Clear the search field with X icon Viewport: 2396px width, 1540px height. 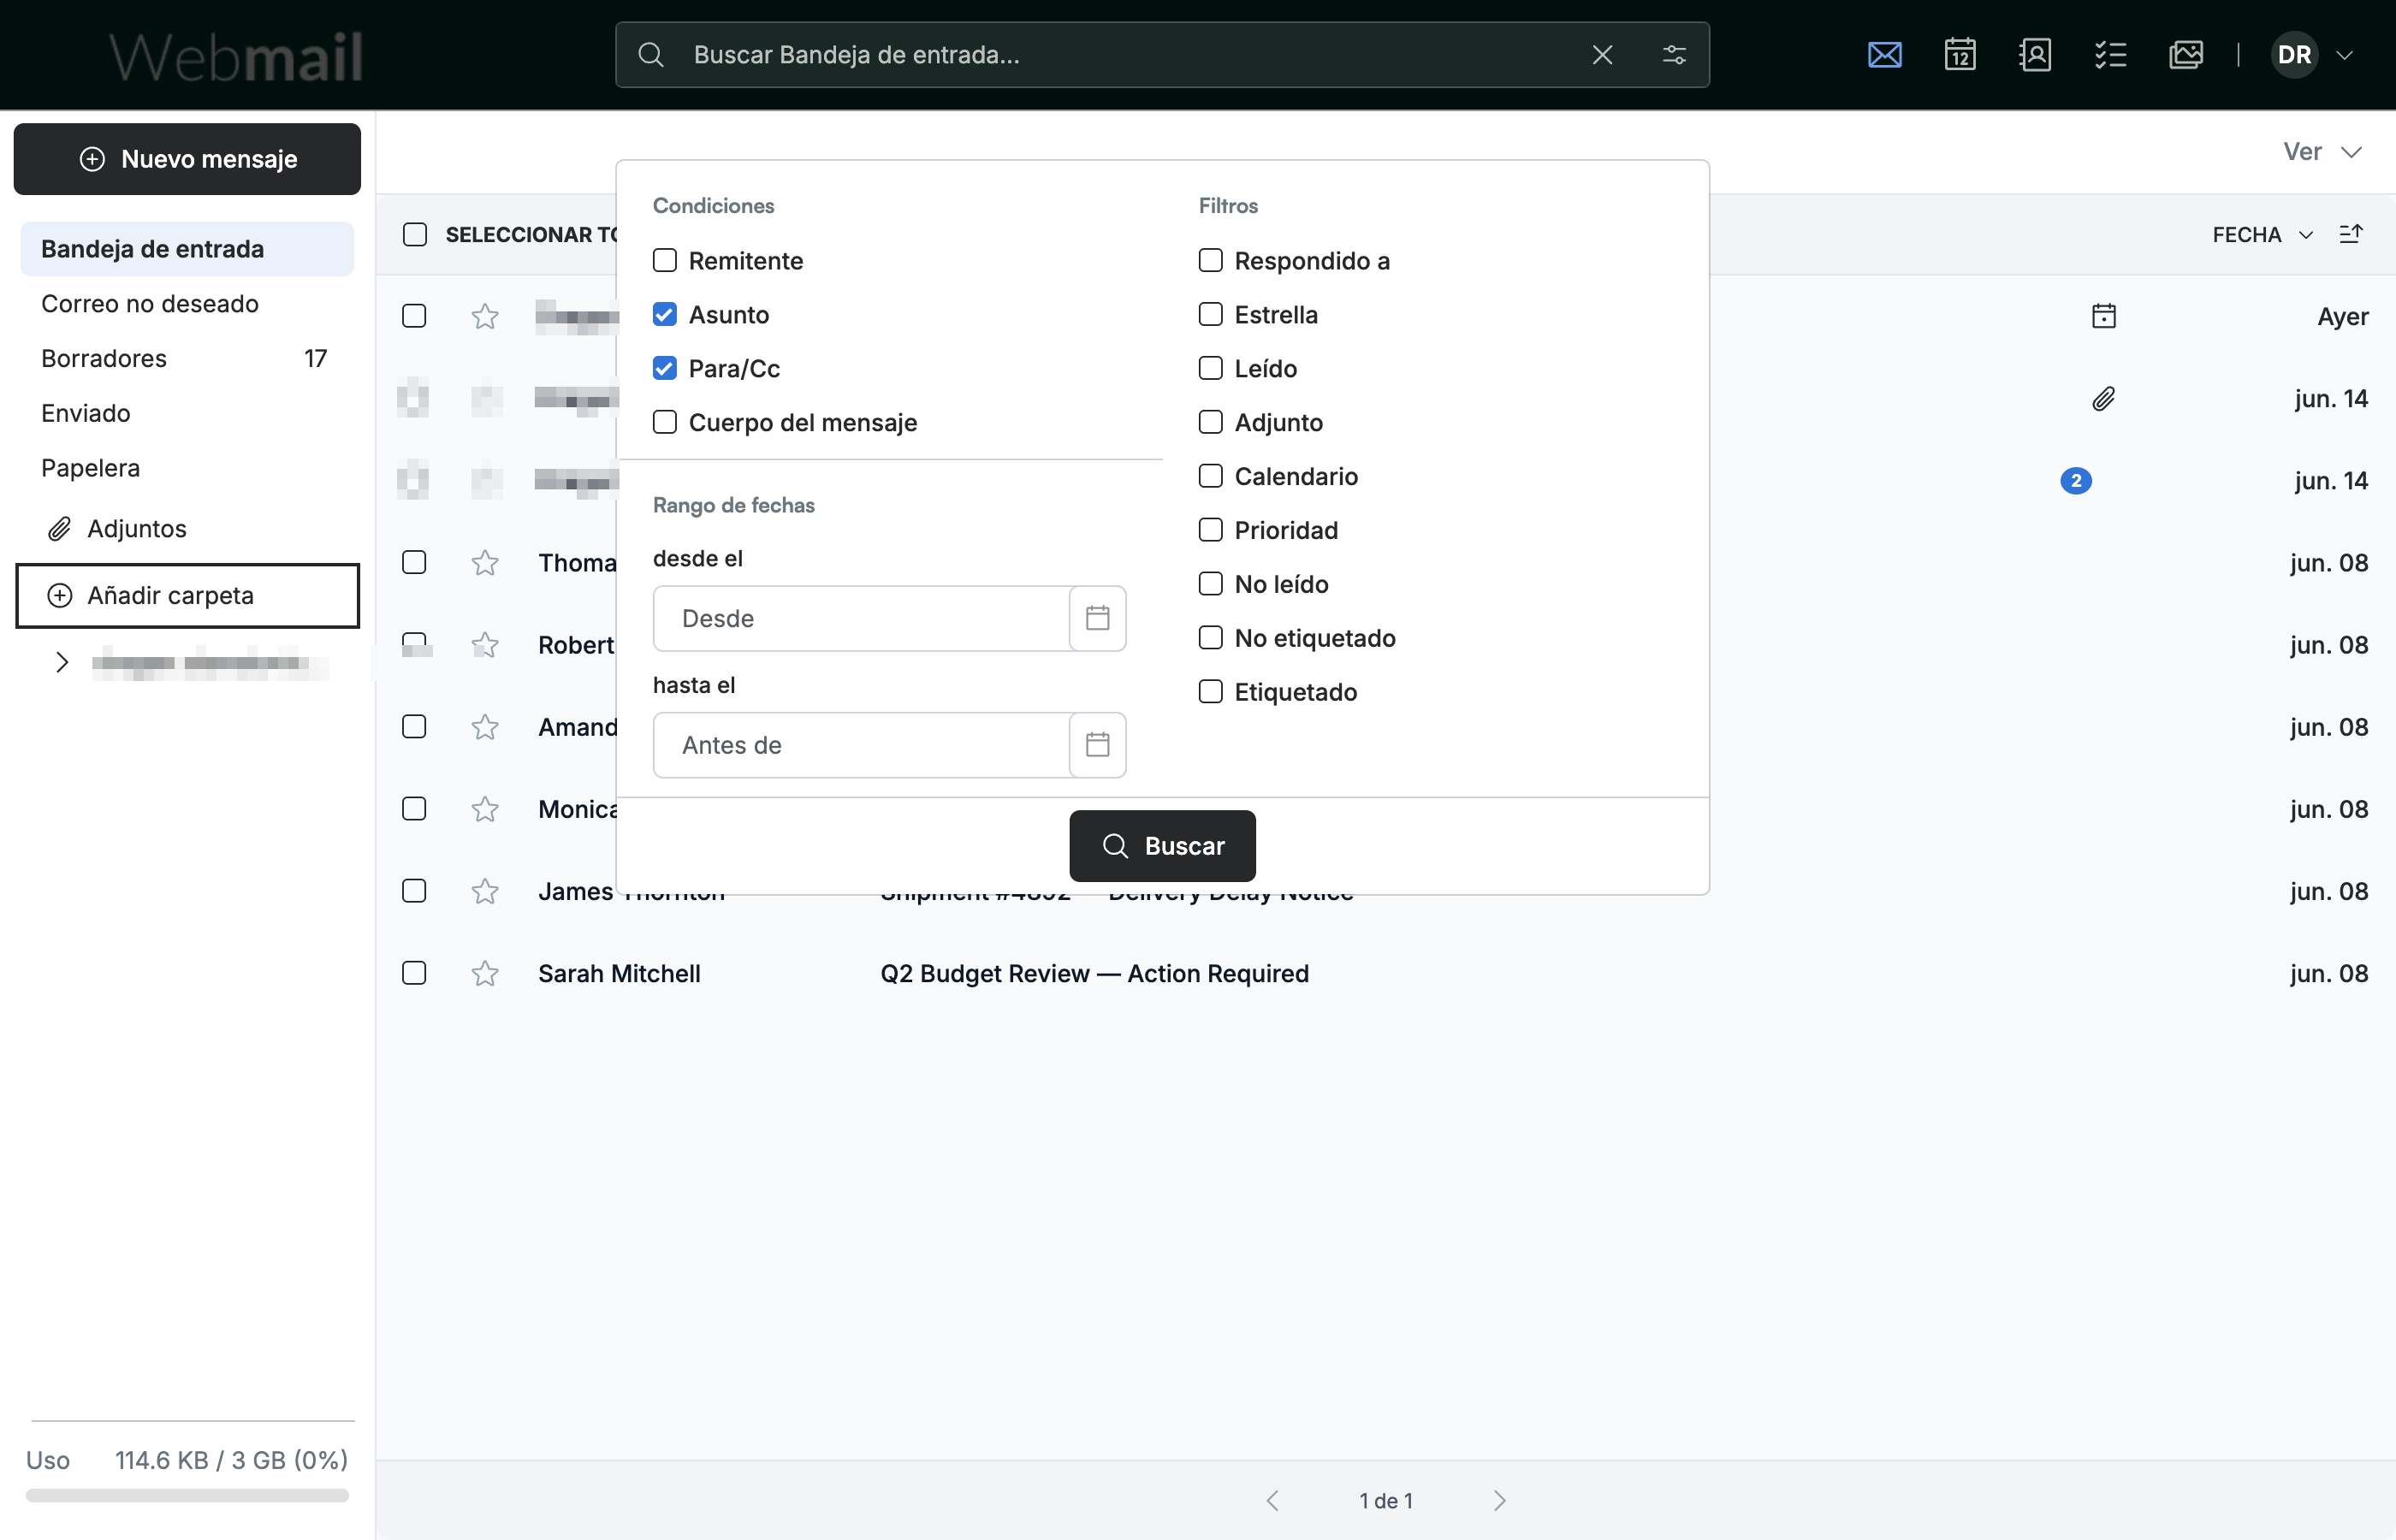[1602, 55]
